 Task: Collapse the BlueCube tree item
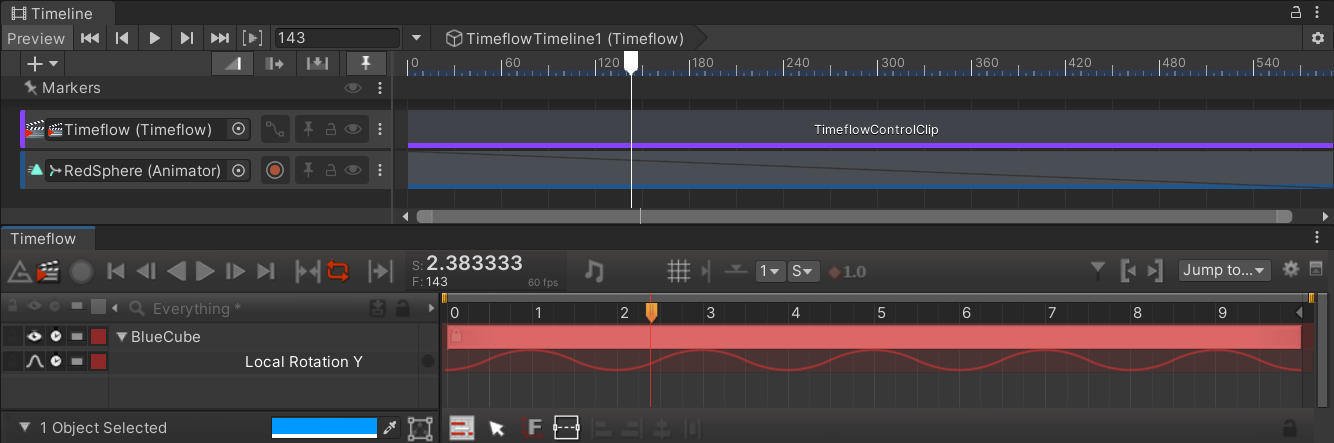tap(122, 337)
